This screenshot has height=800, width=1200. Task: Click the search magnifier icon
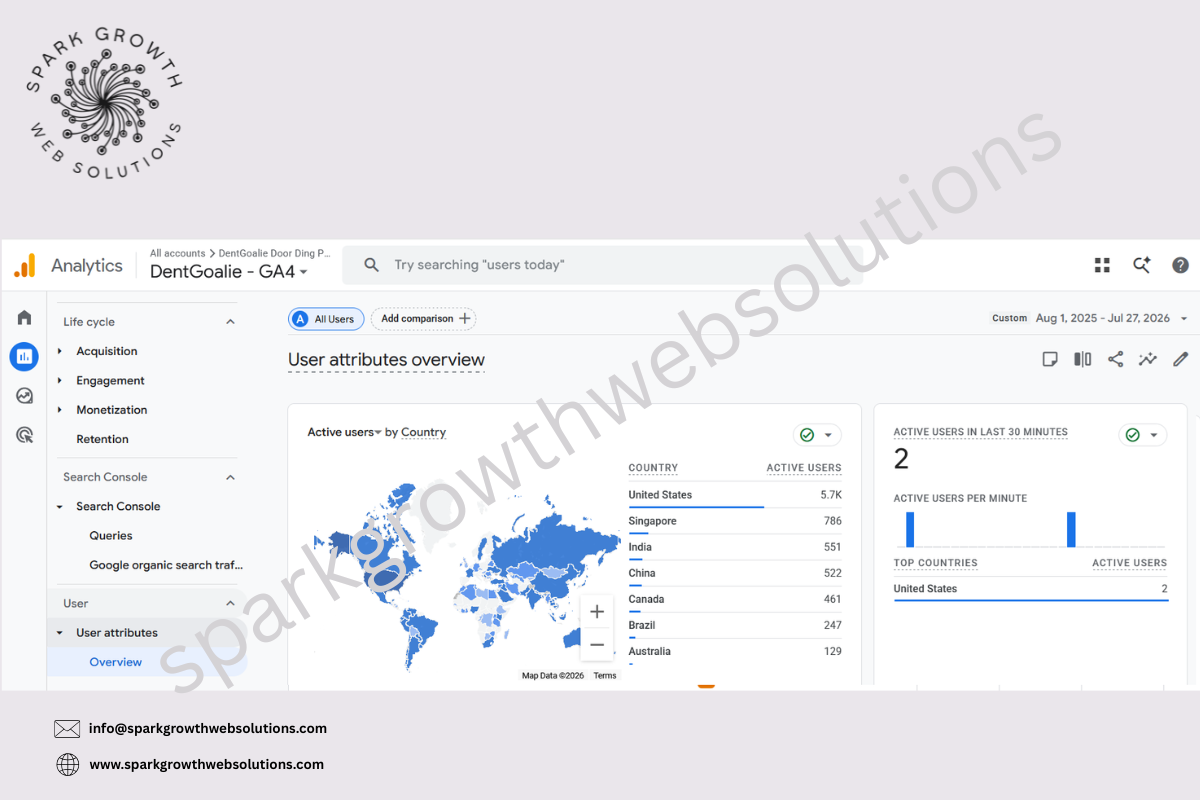(x=371, y=265)
